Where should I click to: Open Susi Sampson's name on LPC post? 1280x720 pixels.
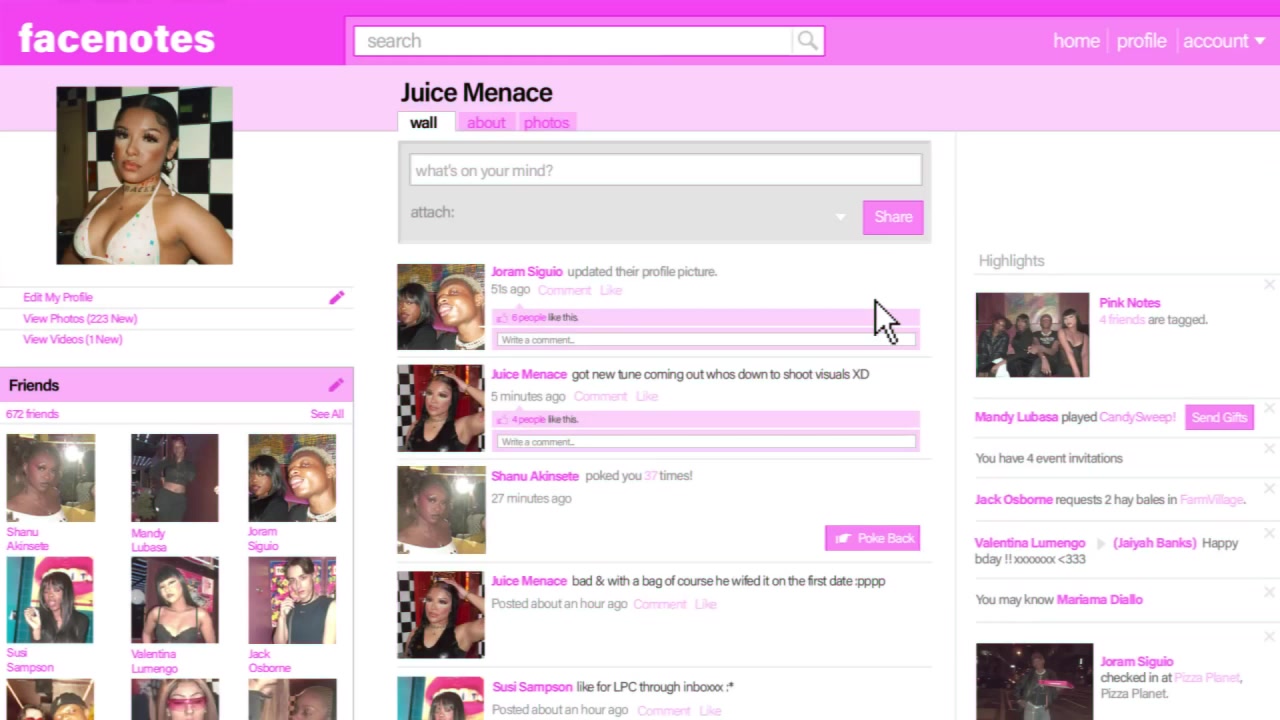coord(532,687)
